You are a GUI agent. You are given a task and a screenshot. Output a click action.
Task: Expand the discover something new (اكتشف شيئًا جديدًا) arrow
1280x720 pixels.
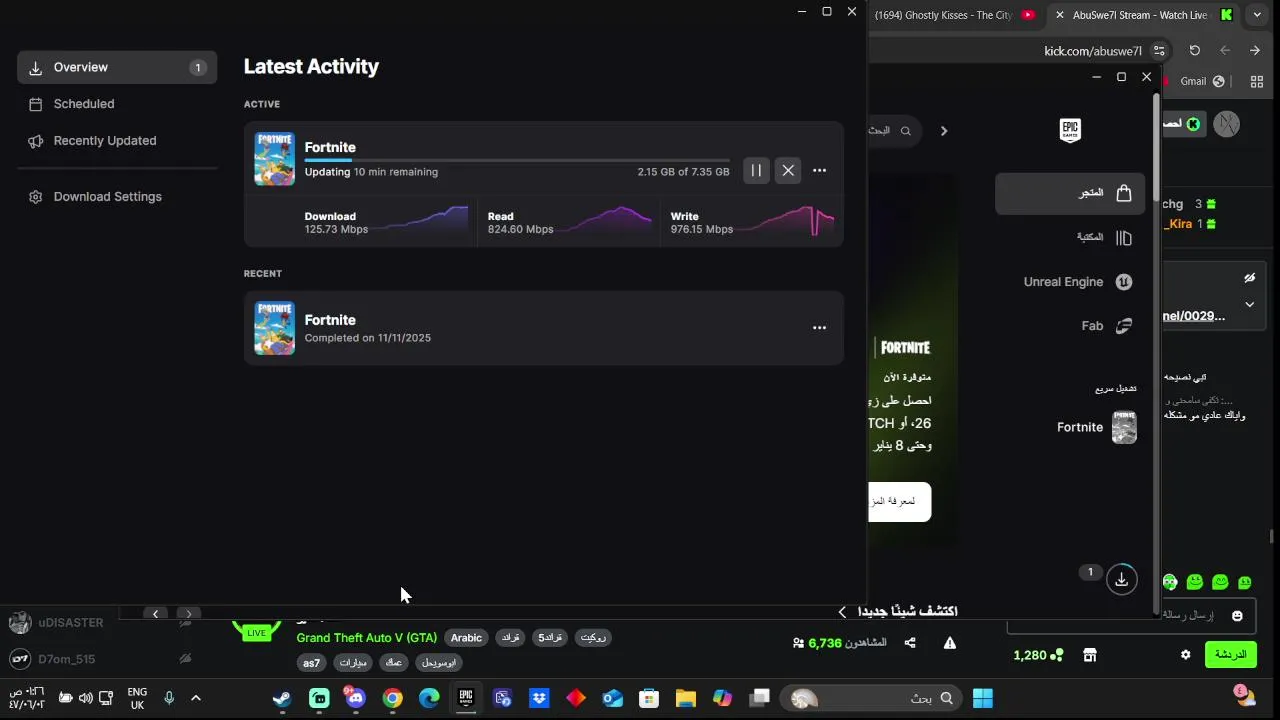coord(842,612)
